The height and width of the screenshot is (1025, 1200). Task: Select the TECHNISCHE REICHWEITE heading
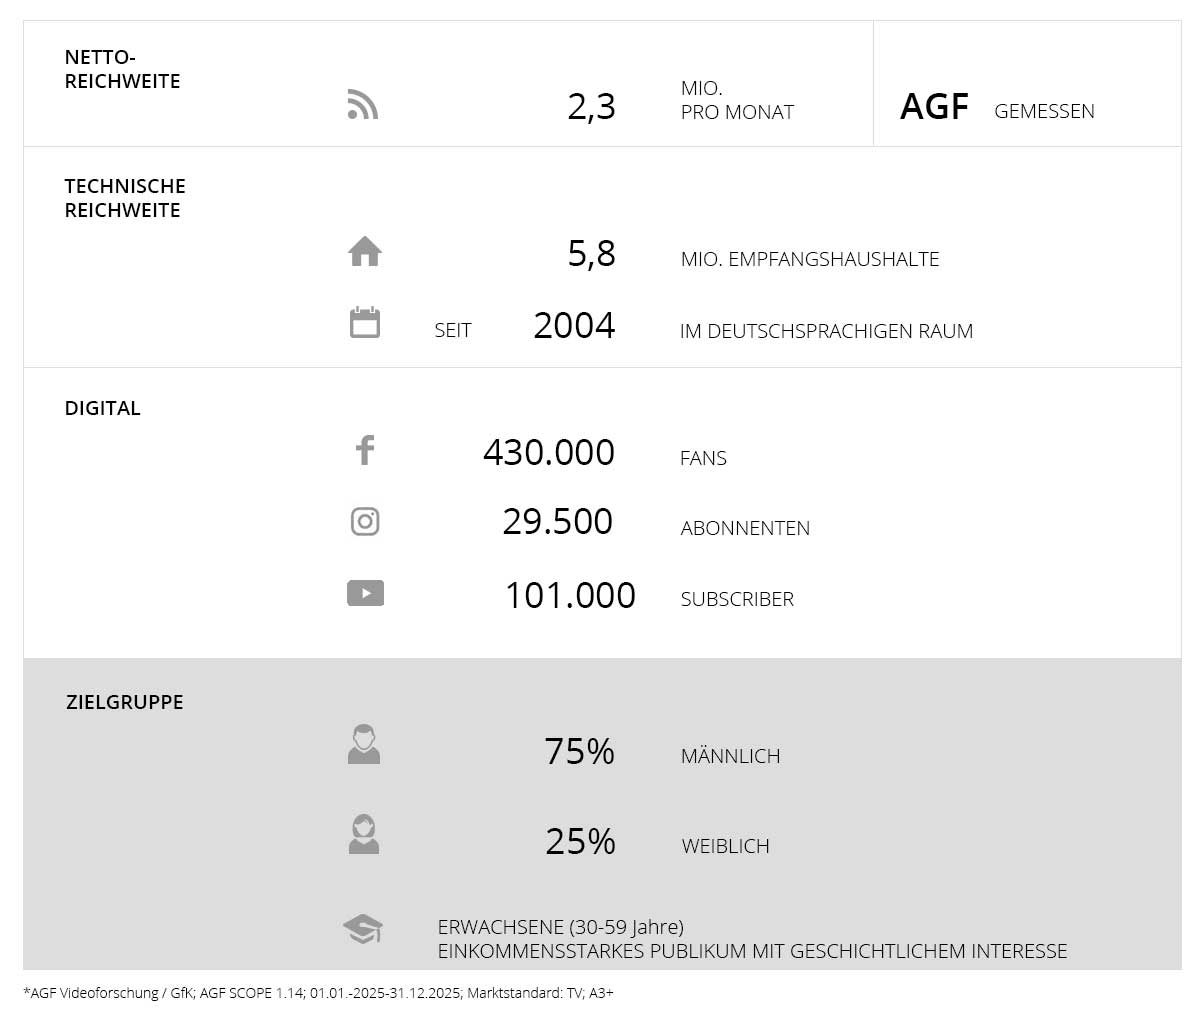[x=125, y=198]
